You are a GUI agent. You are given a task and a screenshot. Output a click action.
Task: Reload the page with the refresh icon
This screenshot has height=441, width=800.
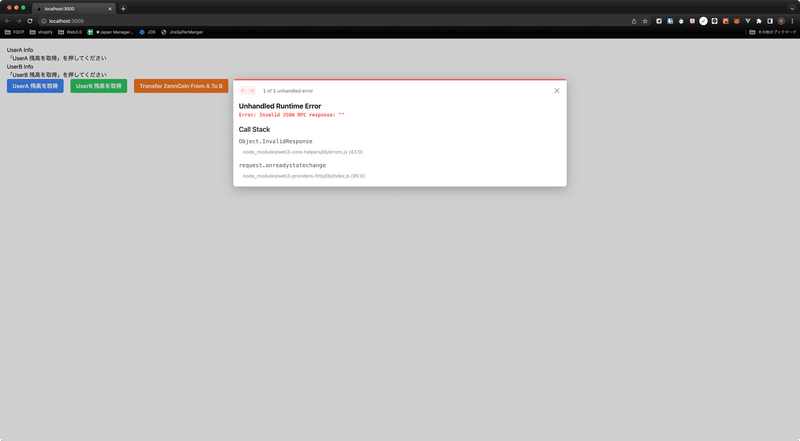(x=30, y=21)
